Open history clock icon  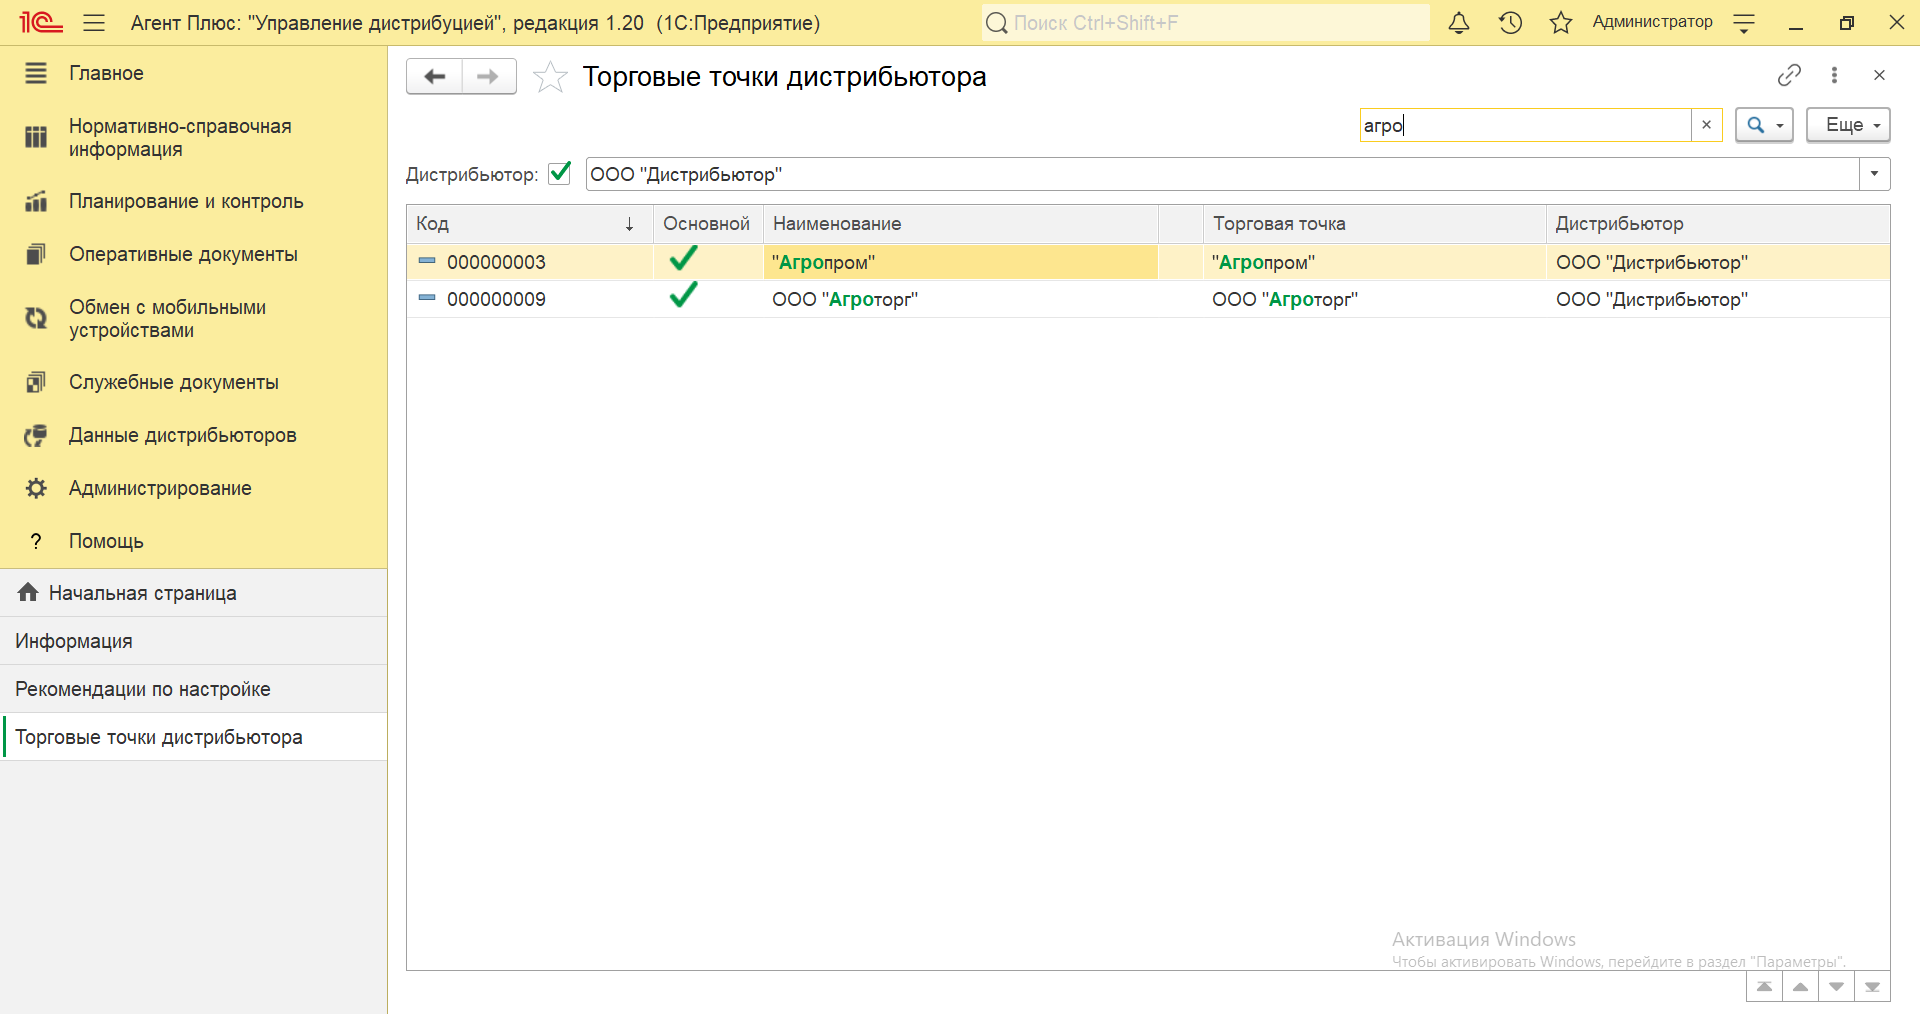(1510, 22)
